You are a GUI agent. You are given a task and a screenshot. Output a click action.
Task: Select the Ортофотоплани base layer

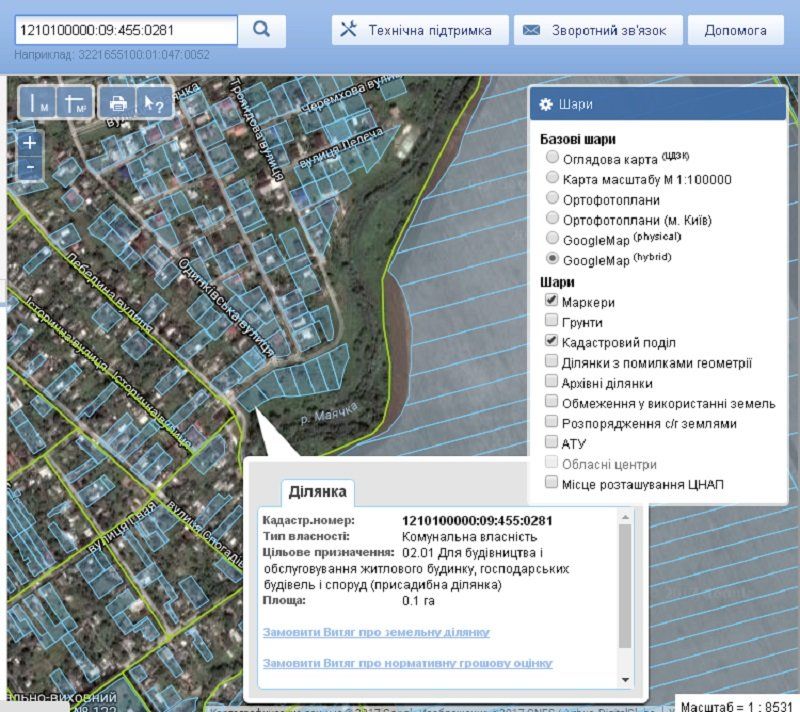click(551, 199)
